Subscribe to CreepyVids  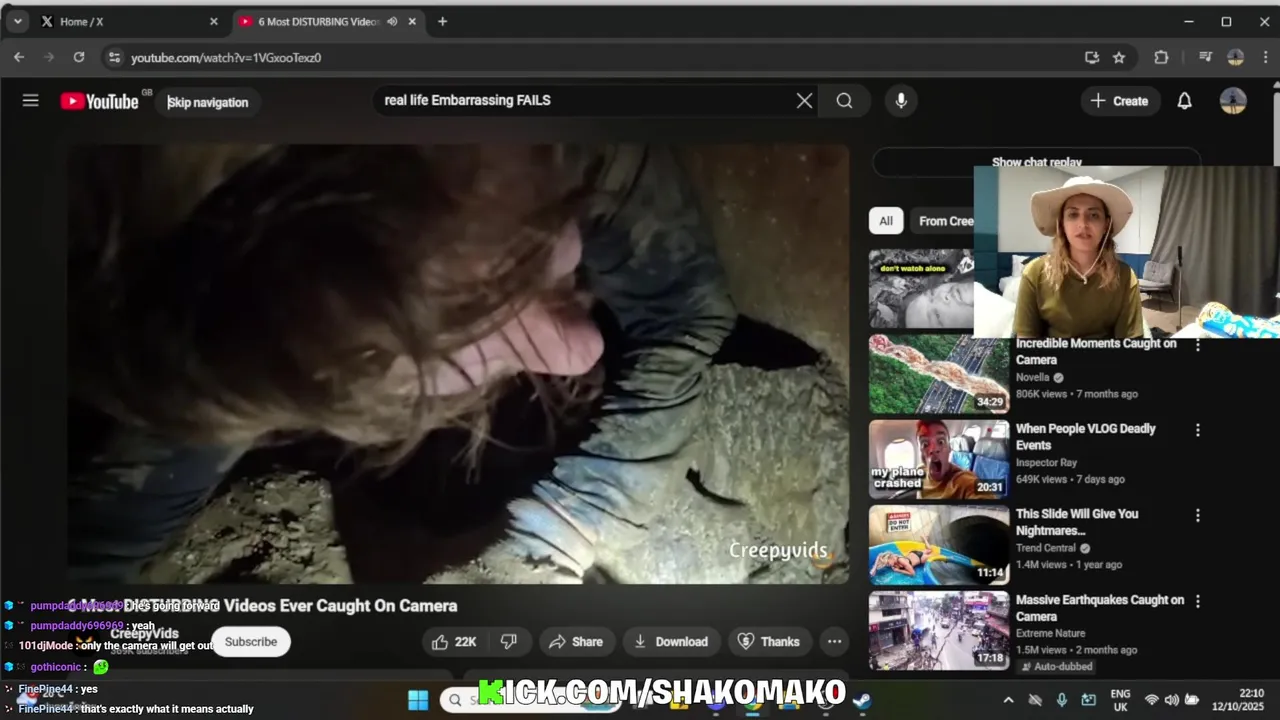pos(251,642)
